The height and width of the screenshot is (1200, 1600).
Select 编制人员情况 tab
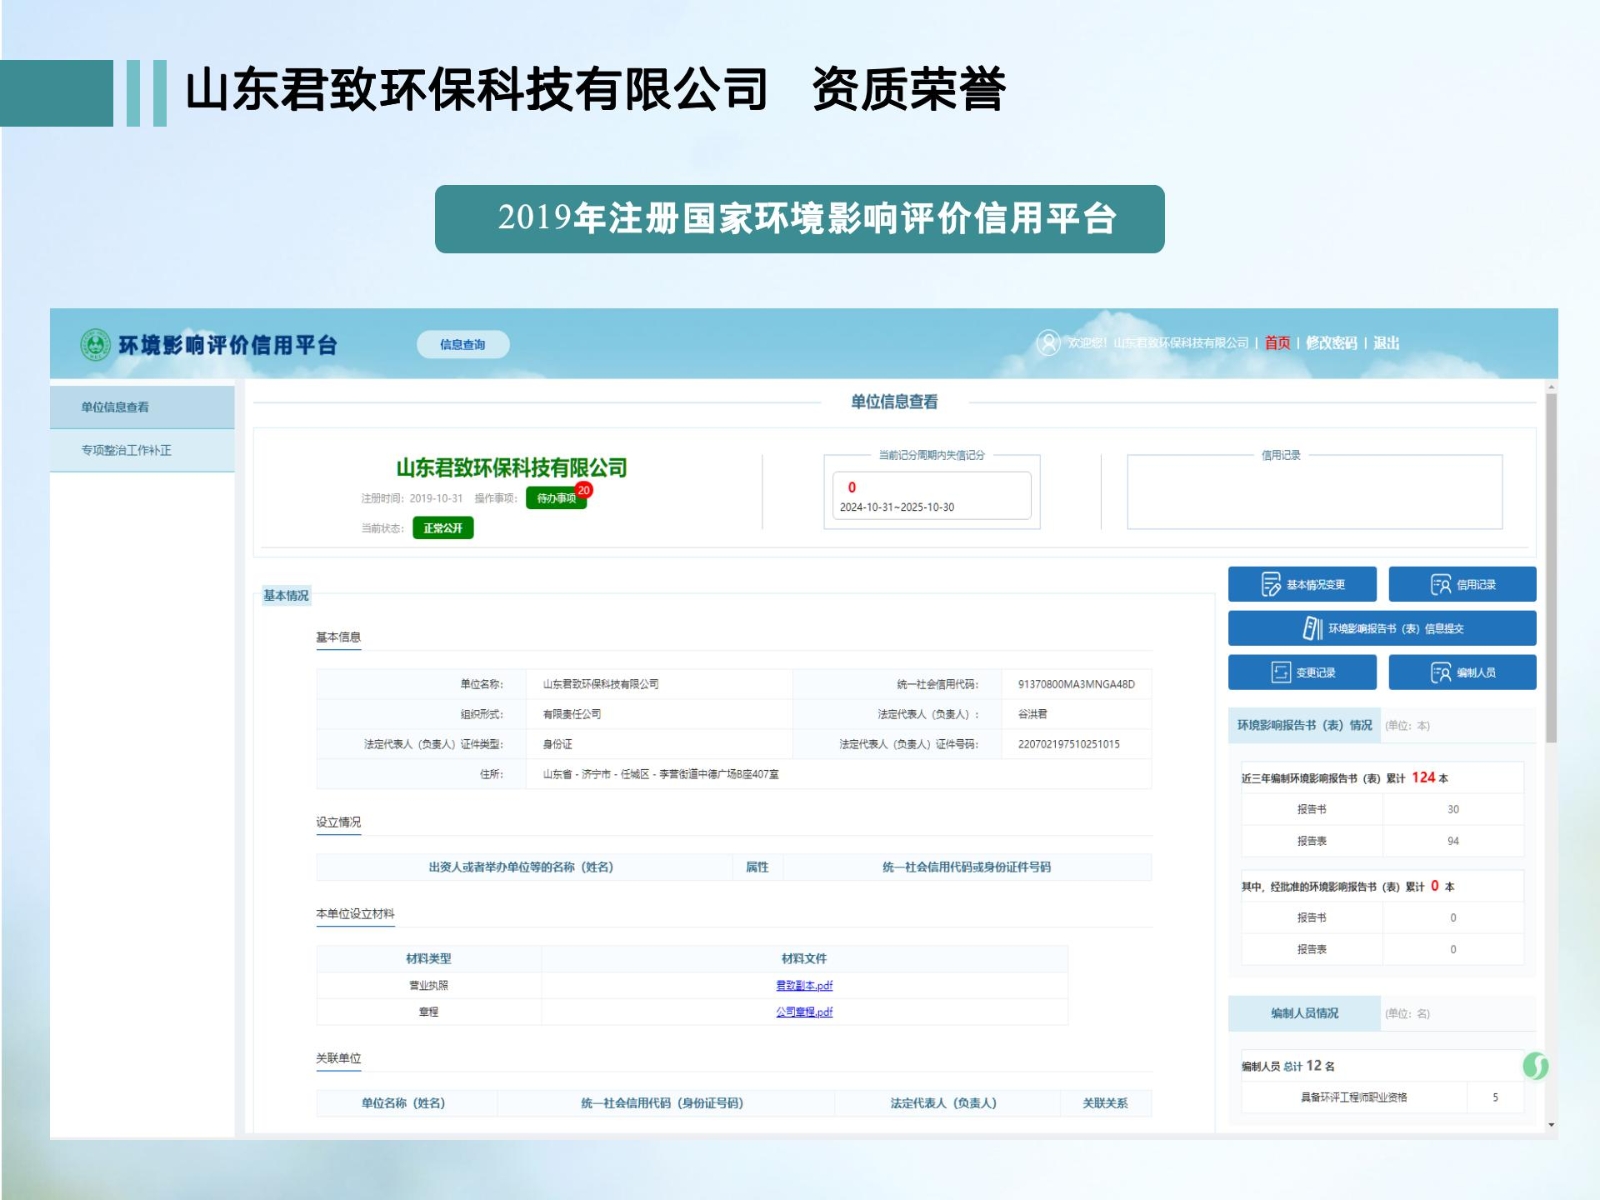pos(1304,1013)
